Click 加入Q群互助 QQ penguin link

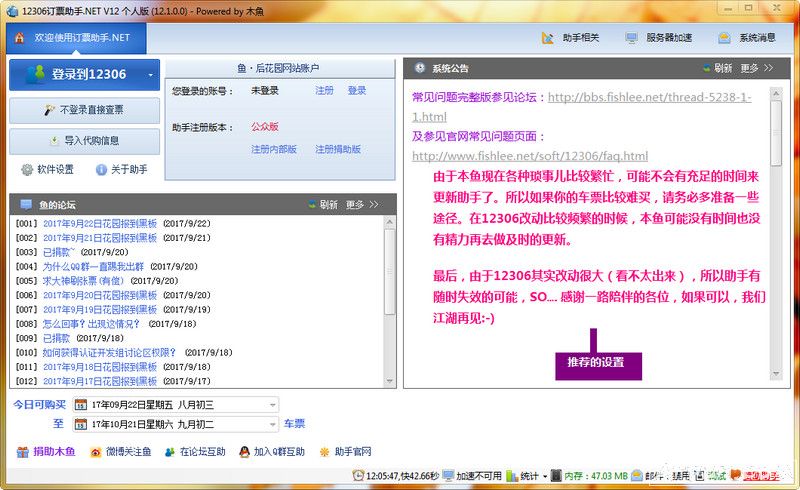[x=272, y=452]
